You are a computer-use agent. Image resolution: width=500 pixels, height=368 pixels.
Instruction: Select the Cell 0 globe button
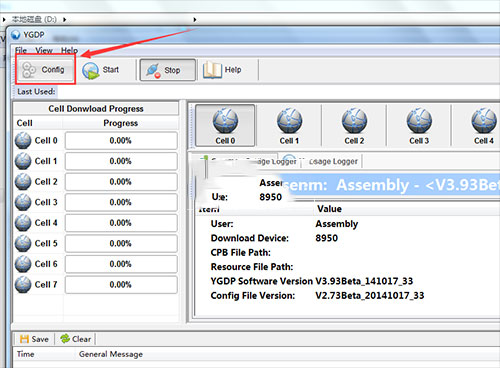[225, 125]
